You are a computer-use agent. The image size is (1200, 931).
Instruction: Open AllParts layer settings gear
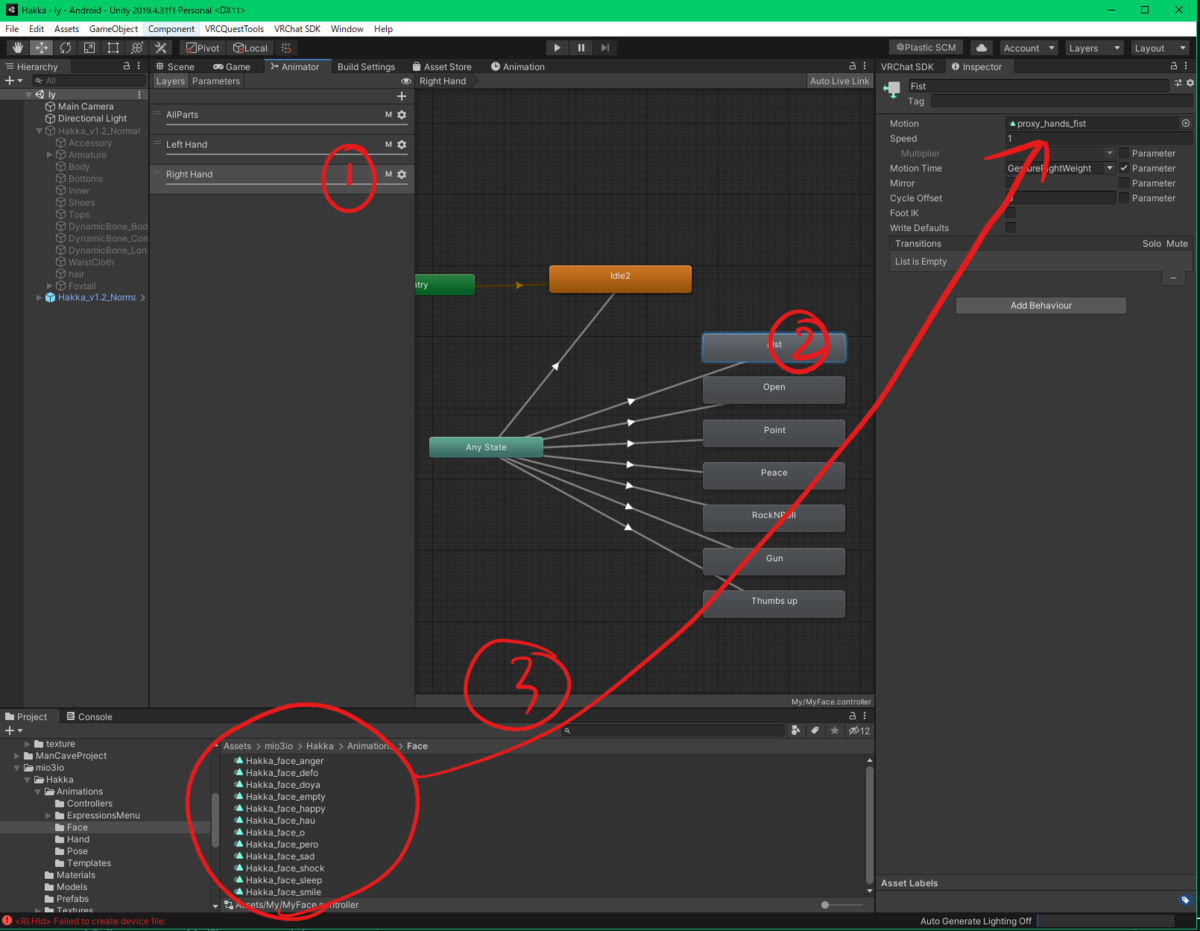402,115
